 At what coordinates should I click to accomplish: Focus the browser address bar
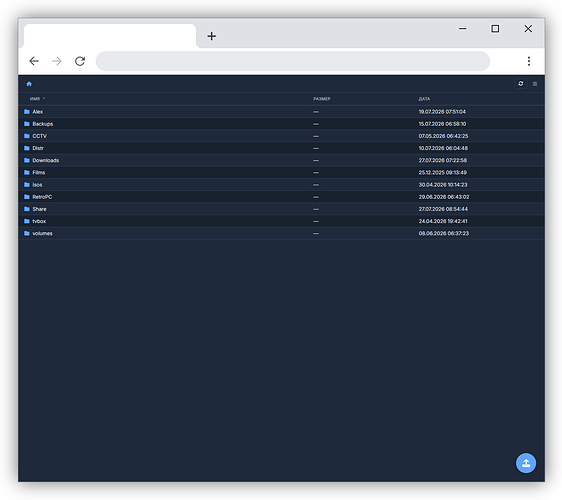point(292,61)
